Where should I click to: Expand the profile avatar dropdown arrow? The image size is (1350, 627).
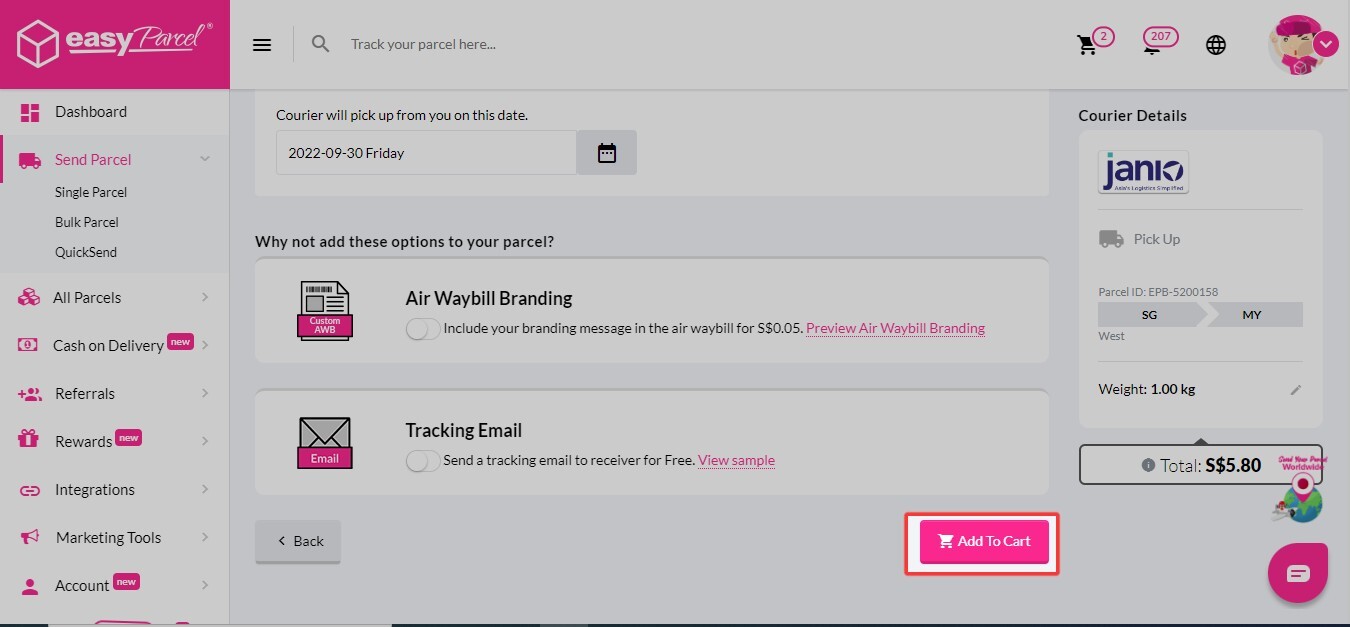(1326, 44)
